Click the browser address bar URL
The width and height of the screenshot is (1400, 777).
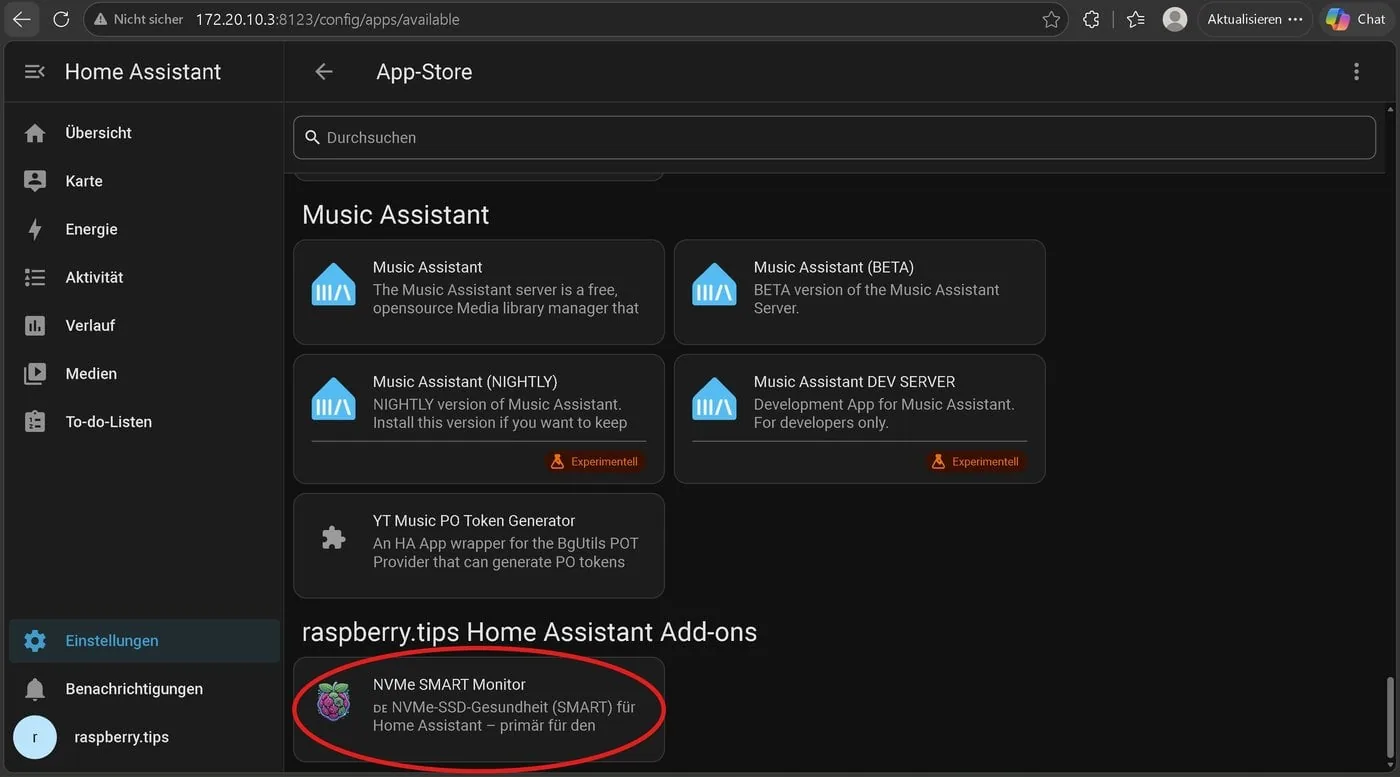[x=328, y=19]
